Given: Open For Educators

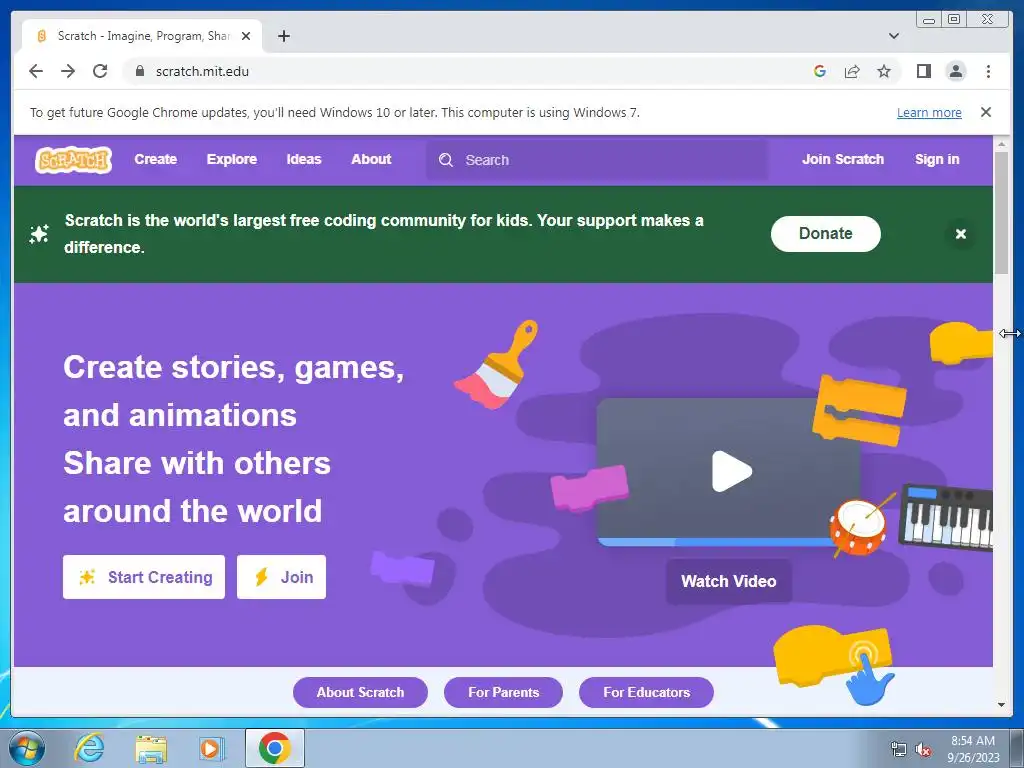Looking at the screenshot, I should (x=646, y=692).
